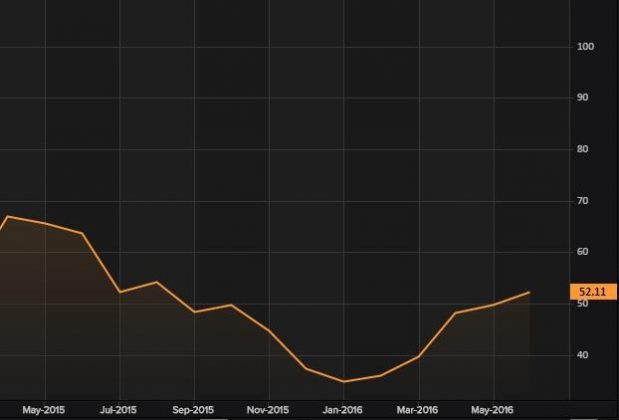Click the Nov-2015 axis label
Screen dimensions: 619x420
[268, 409]
